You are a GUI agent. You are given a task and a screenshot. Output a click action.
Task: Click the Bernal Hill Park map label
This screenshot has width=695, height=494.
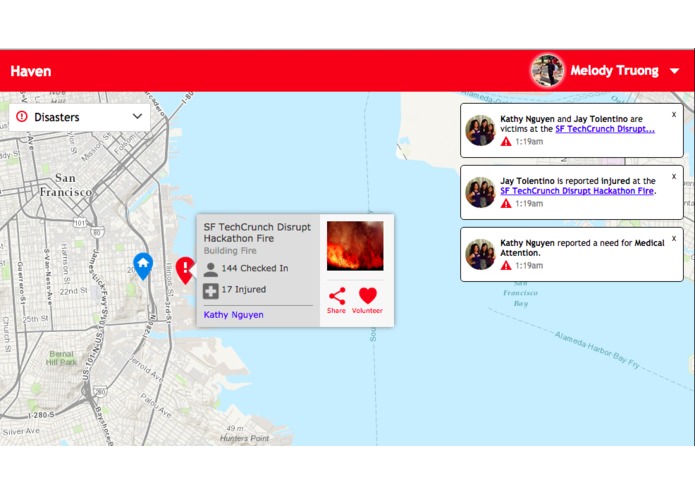(x=62, y=358)
